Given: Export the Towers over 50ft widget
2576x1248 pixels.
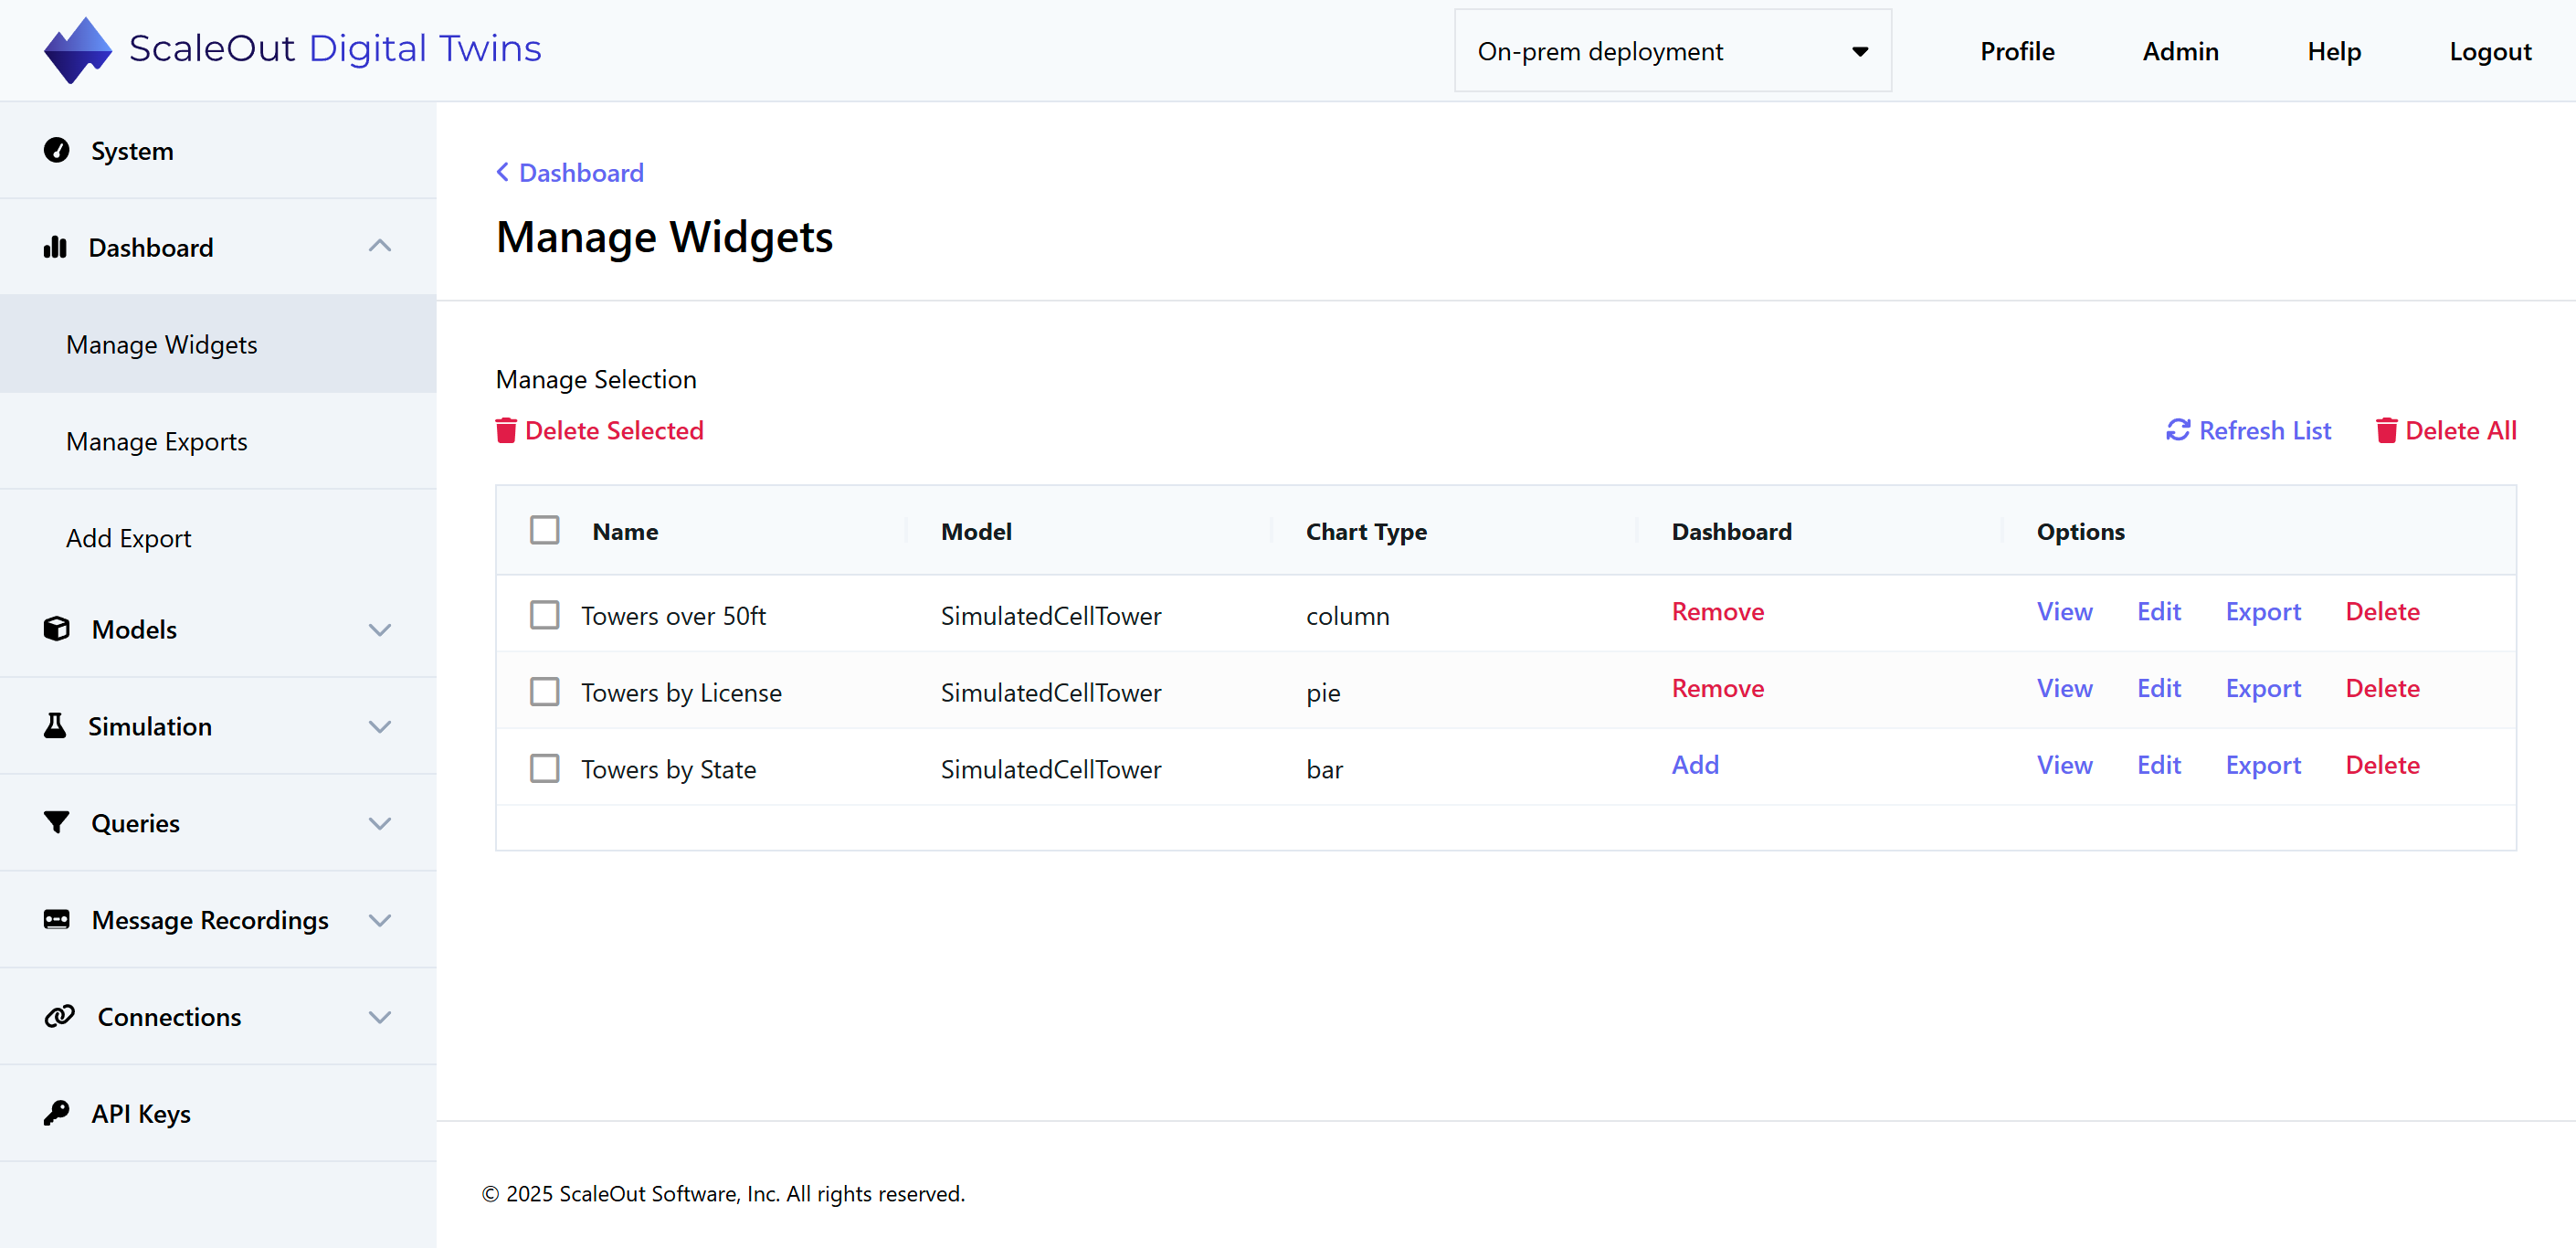Looking at the screenshot, I should pos(2262,612).
